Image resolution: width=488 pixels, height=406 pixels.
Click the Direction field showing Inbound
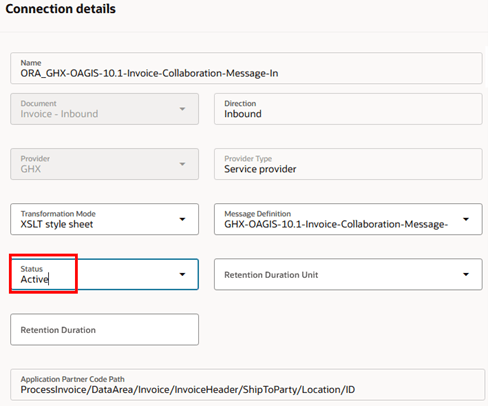[348, 109]
